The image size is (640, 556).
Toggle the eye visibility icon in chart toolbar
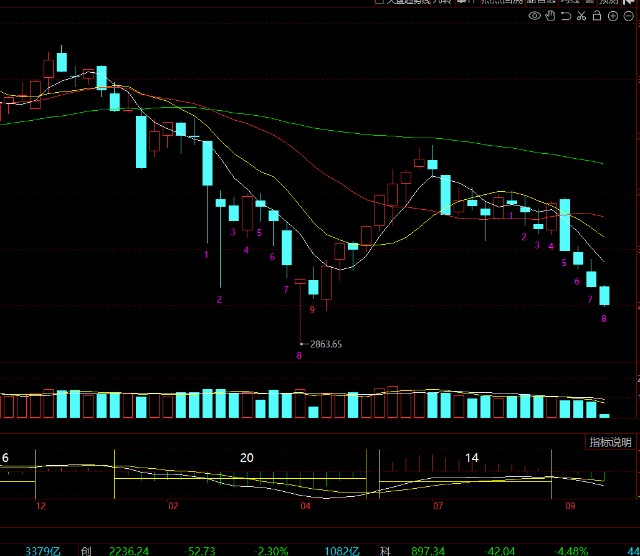534,16
